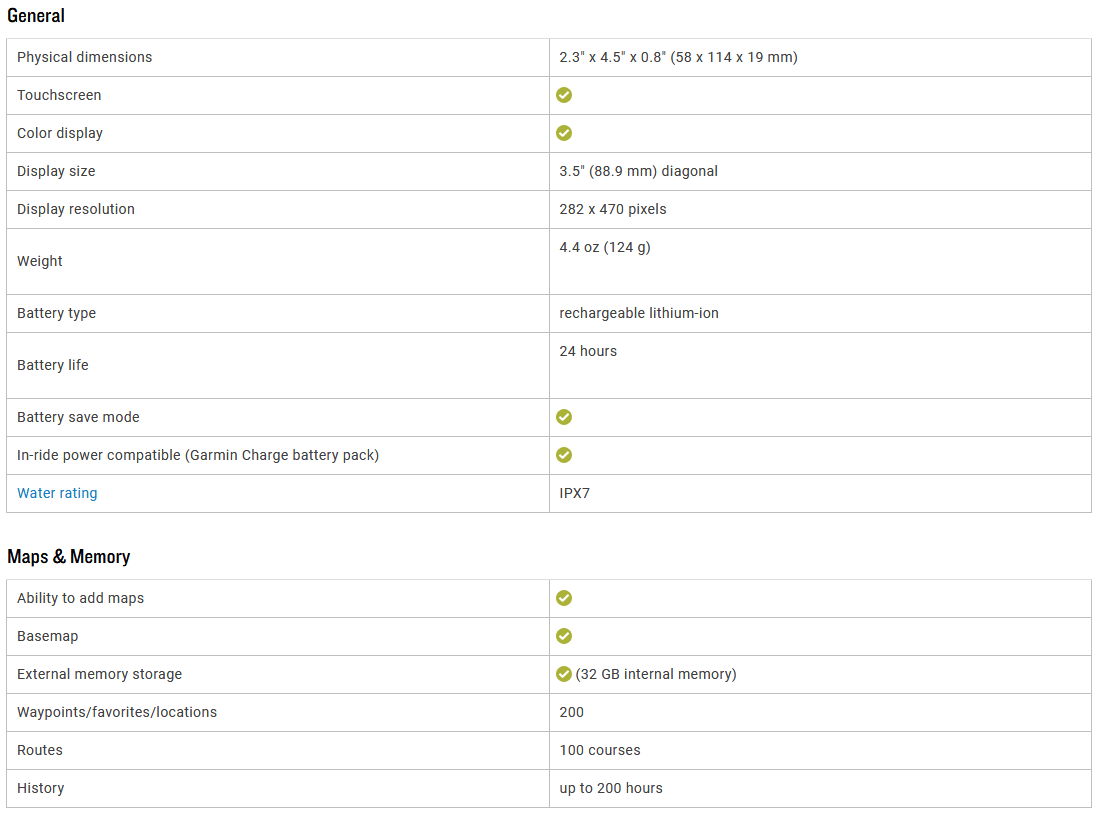1102x817 pixels.
Task: Click the Ability to add maps checkmark
Action: 564,598
